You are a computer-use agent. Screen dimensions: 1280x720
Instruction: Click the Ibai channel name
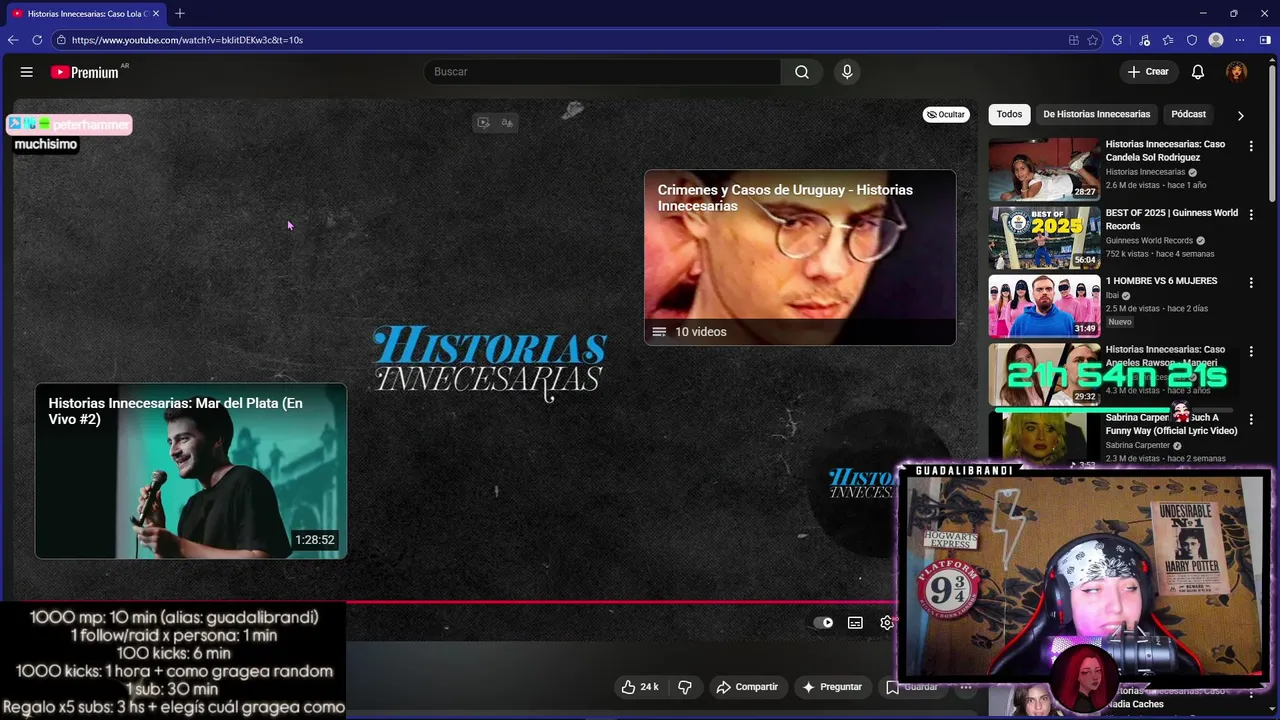[x=1112, y=296]
